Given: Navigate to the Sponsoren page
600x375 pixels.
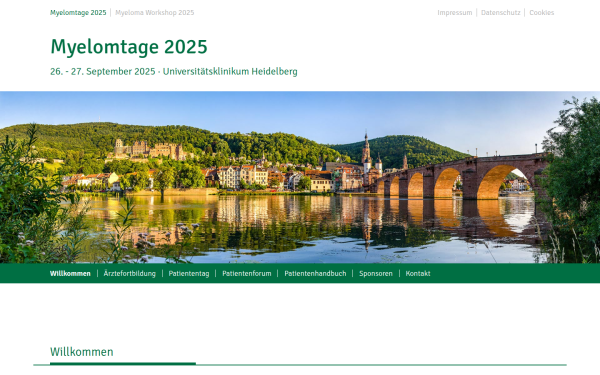Looking at the screenshot, I should [376, 274].
